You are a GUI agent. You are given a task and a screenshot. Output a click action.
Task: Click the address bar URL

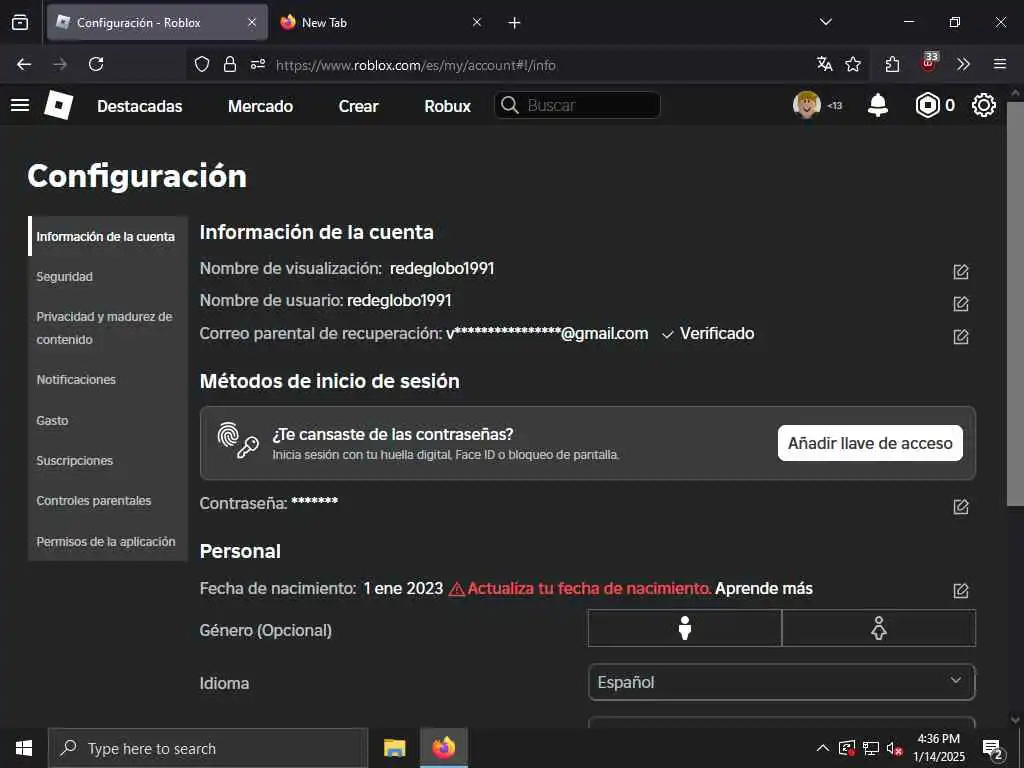pos(415,65)
